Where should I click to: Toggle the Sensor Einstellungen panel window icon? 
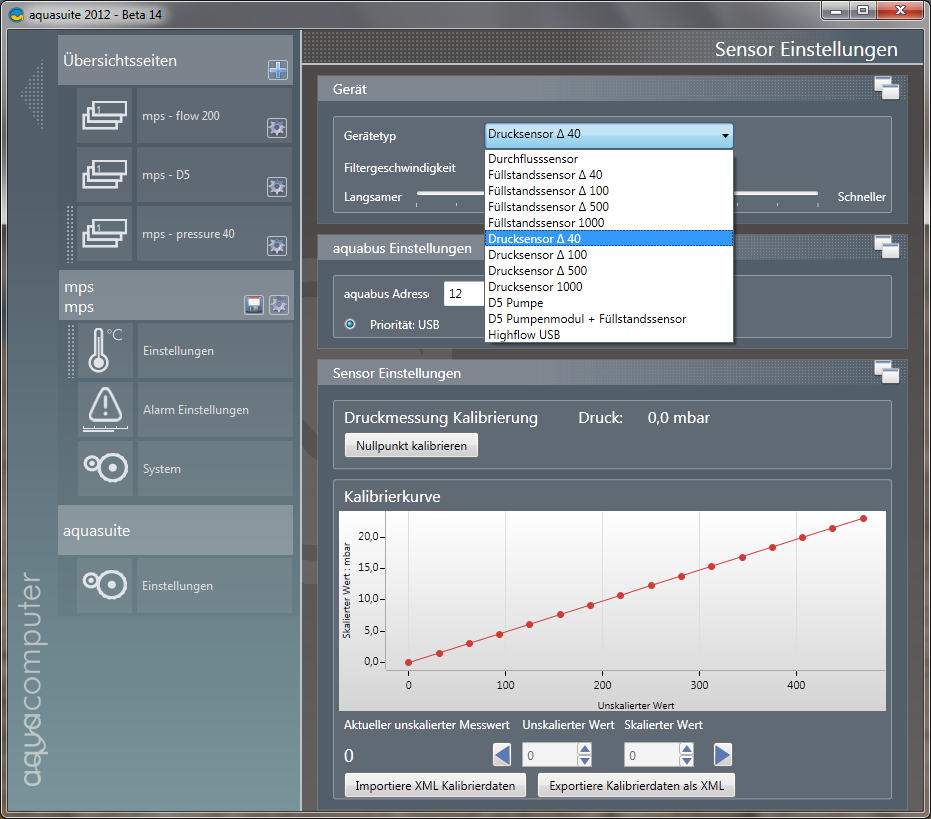click(886, 372)
